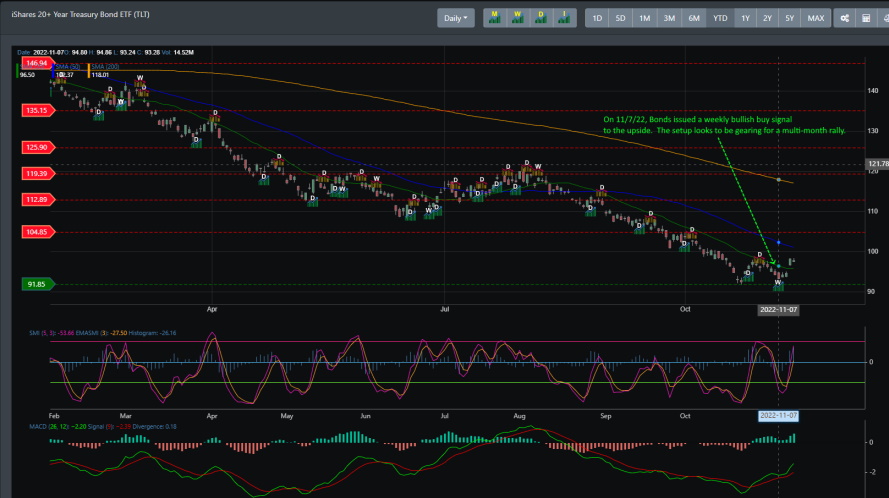Select the 1D time range
Screen dimensions: 889x498
tap(597, 18)
